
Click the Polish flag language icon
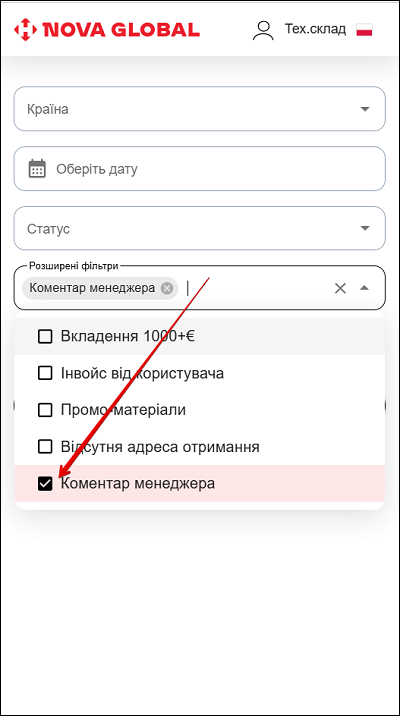364,30
